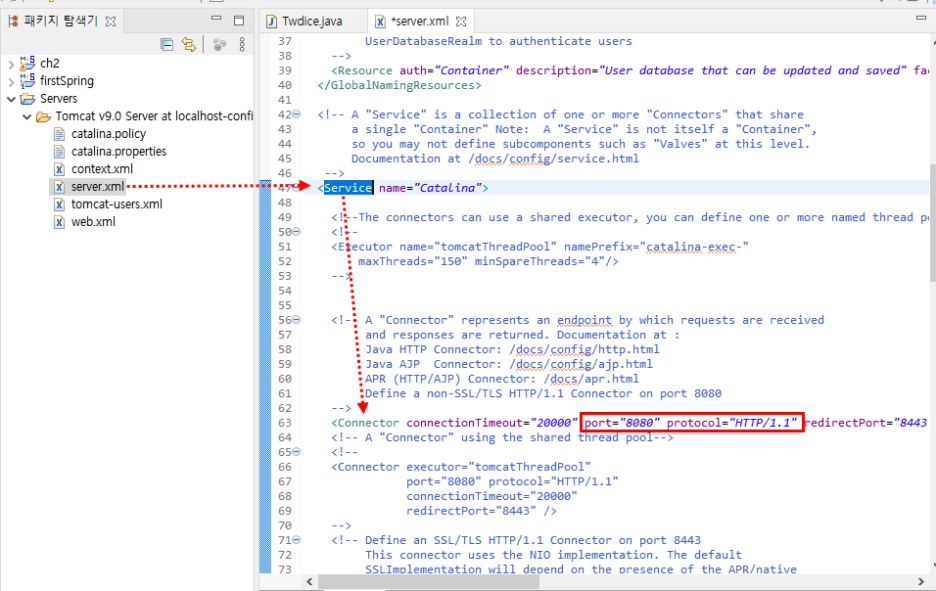This screenshot has width=936, height=591.
Task: Click connectionTimeout="20000" on line 63
Action: tap(492, 423)
